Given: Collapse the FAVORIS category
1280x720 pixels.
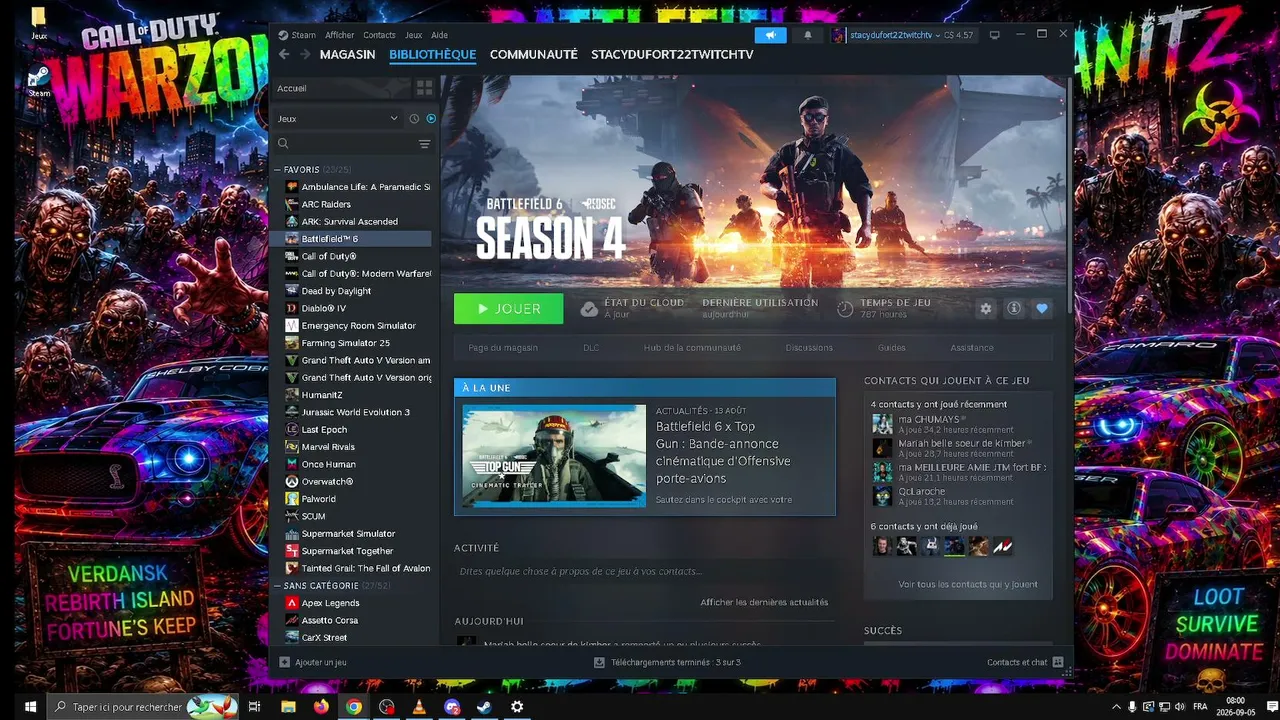Looking at the screenshot, I should click(278, 170).
